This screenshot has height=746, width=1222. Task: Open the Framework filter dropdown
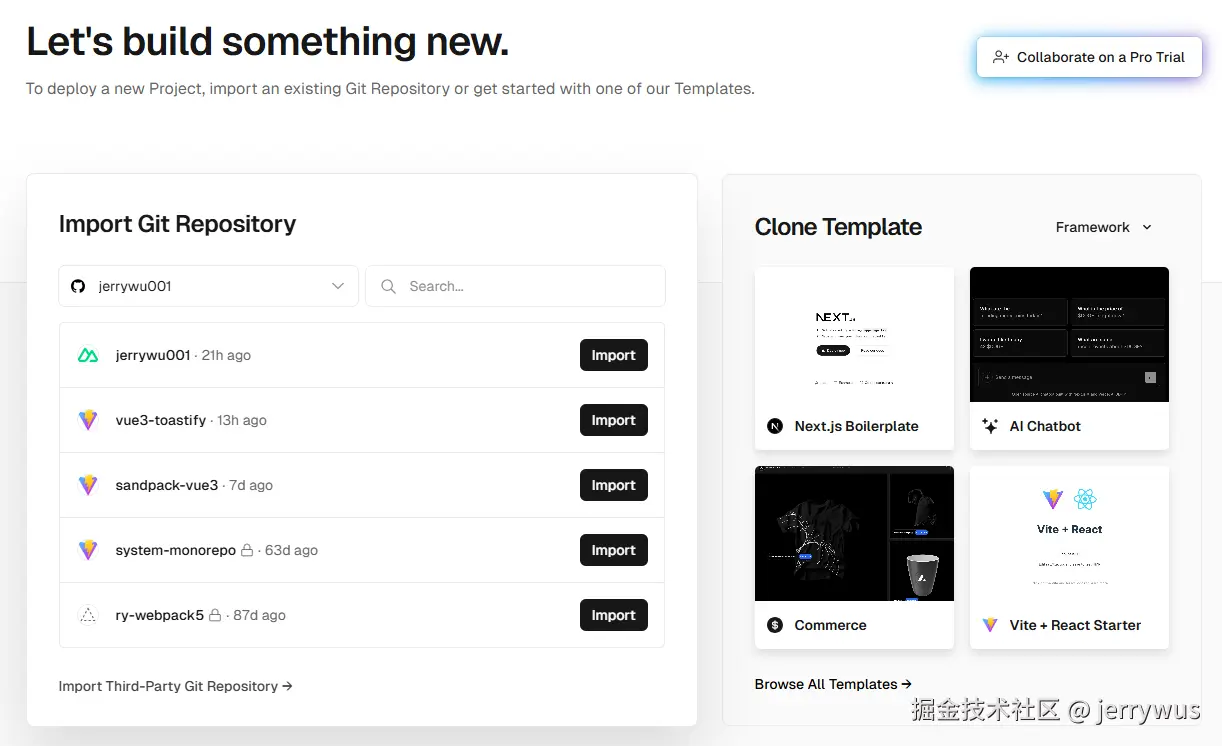click(1104, 227)
